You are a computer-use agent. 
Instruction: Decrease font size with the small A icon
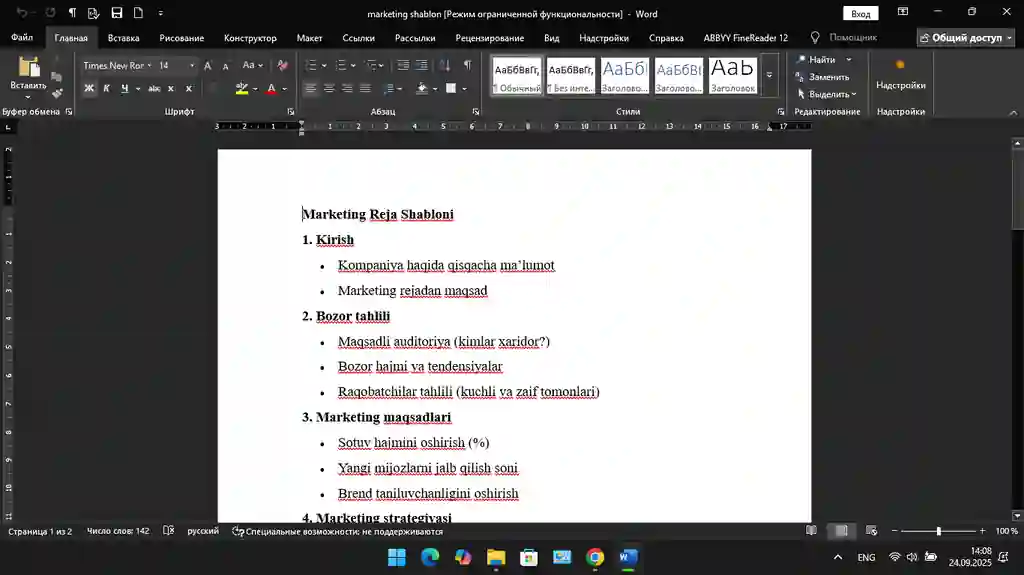coord(225,66)
